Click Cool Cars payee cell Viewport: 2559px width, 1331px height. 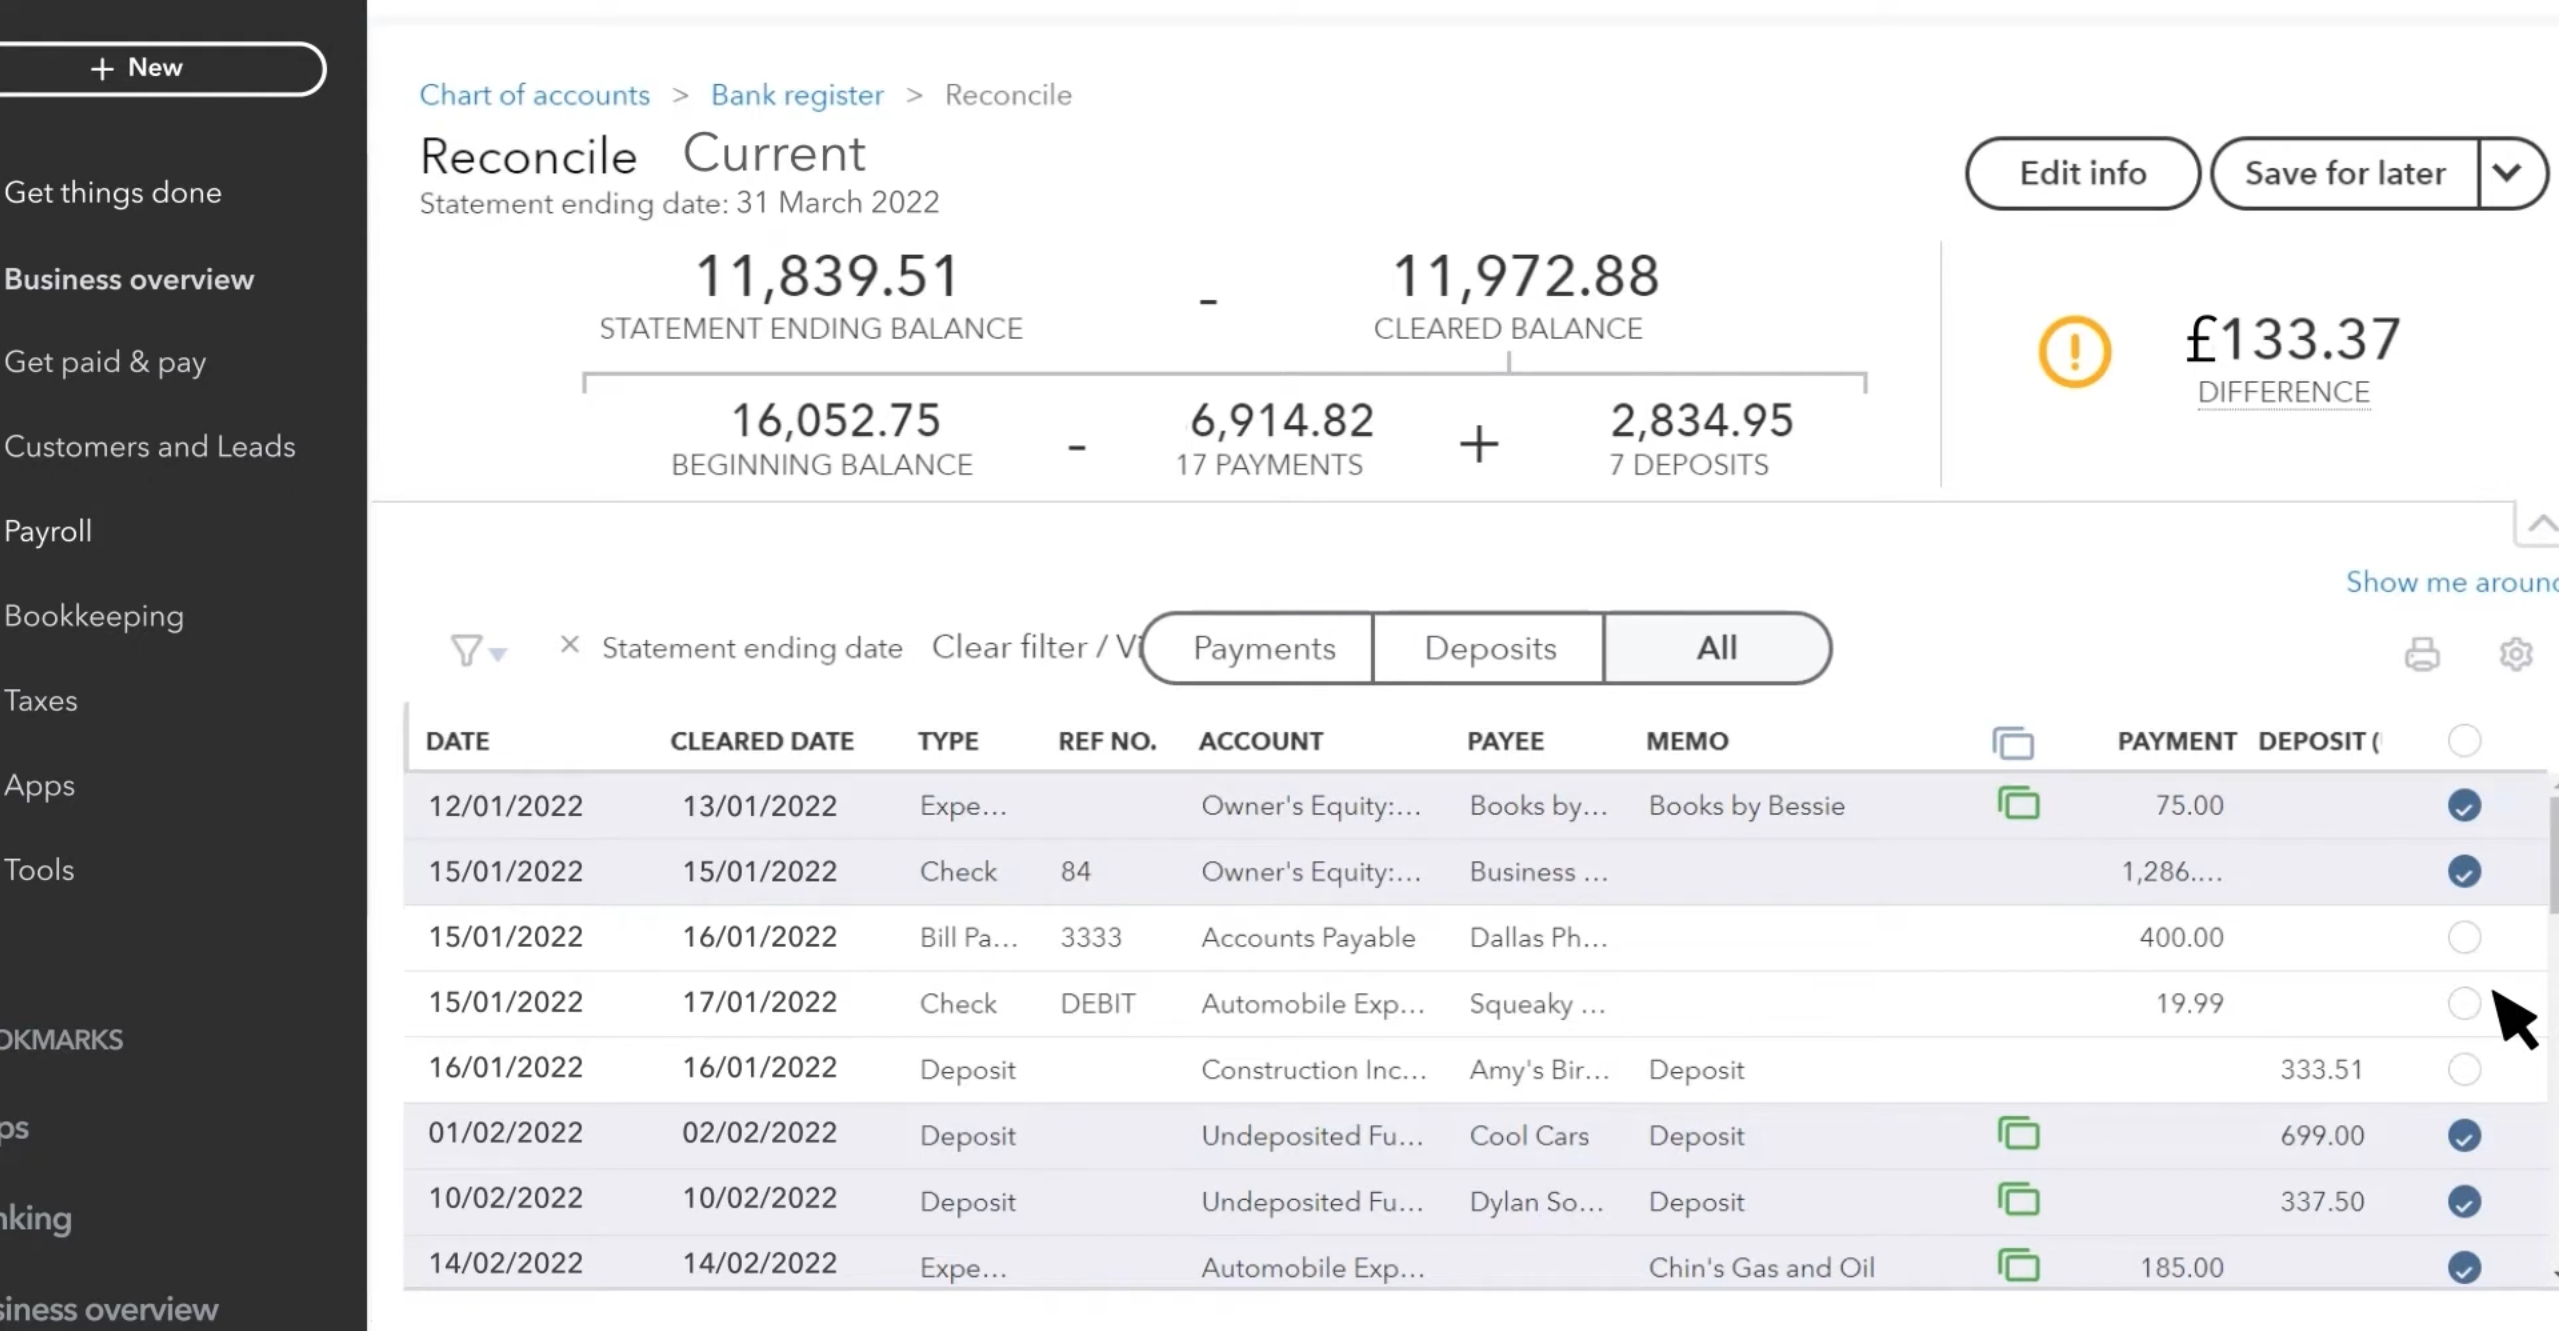pos(1529,1135)
